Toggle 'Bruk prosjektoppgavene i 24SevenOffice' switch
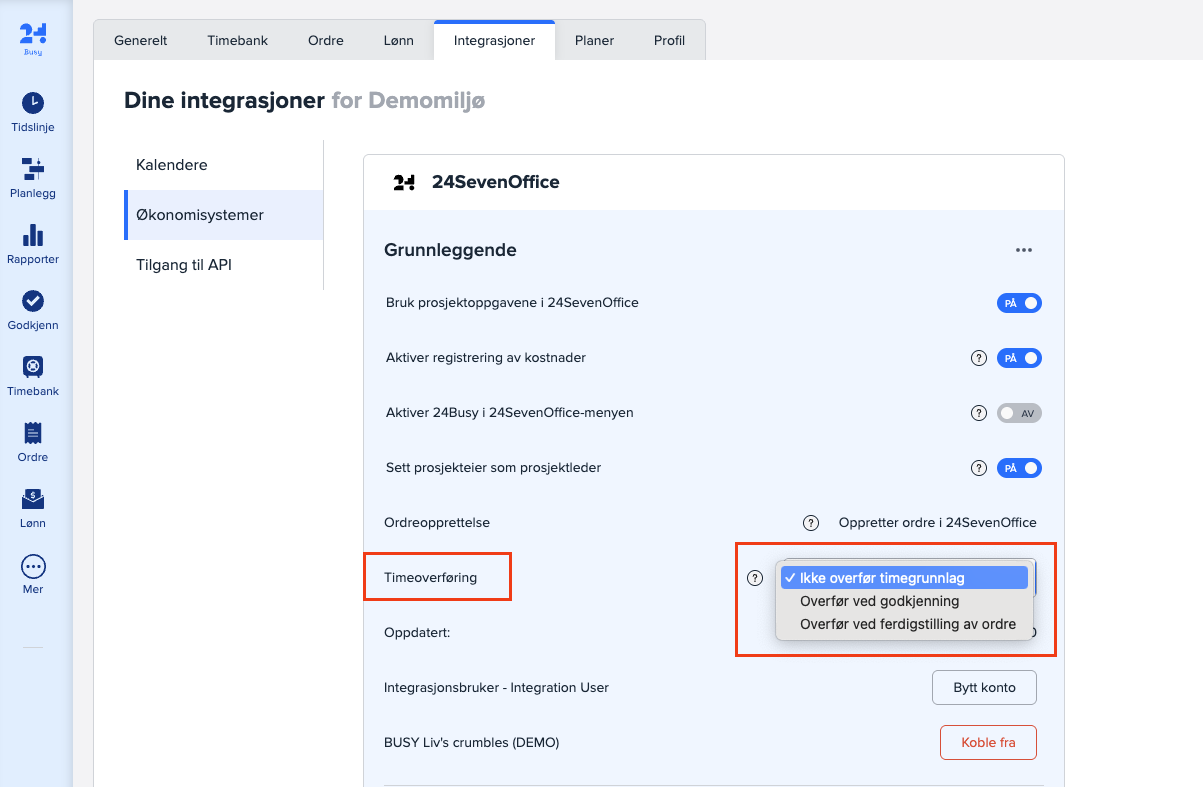Image resolution: width=1203 pixels, height=787 pixels. click(x=1019, y=303)
